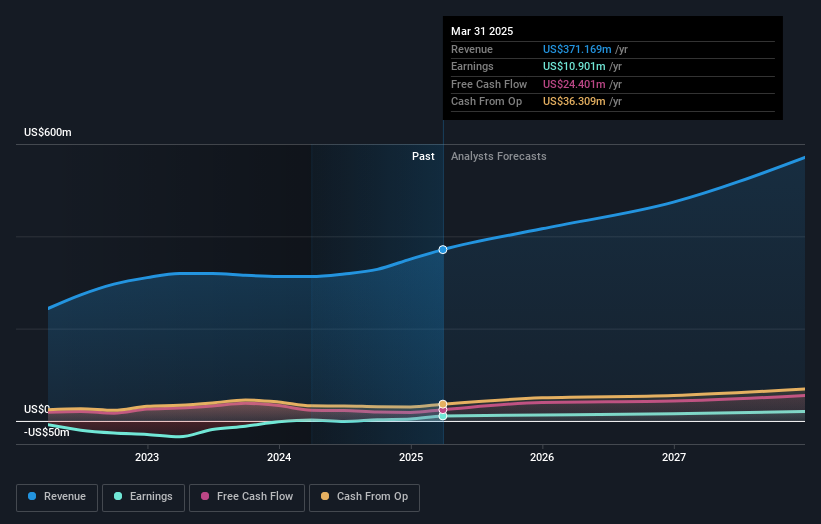Screen dimensions: 821x524
Task: Click the 'Analysts Forecasts' label
Action: click(498, 157)
